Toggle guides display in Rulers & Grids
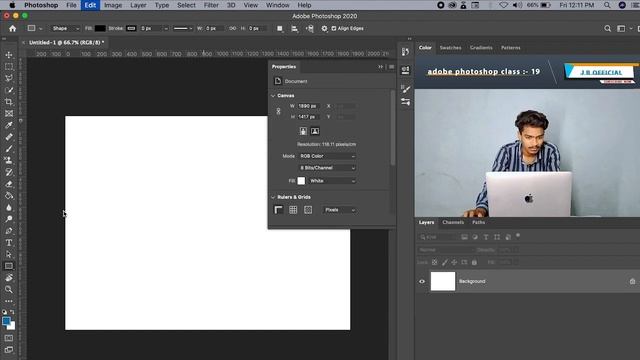The height and width of the screenshot is (360, 640). coord(308,210)
